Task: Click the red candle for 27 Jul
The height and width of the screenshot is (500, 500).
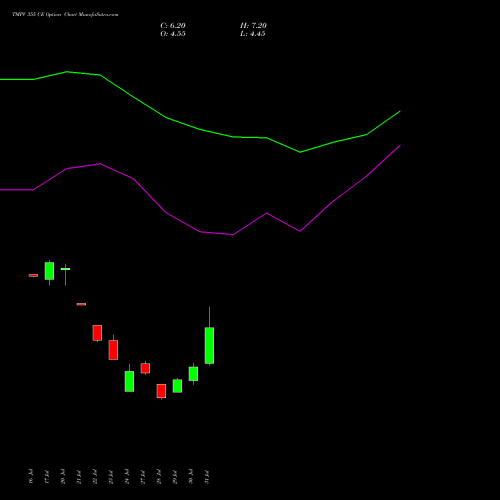Action: (x=145, y=368)
